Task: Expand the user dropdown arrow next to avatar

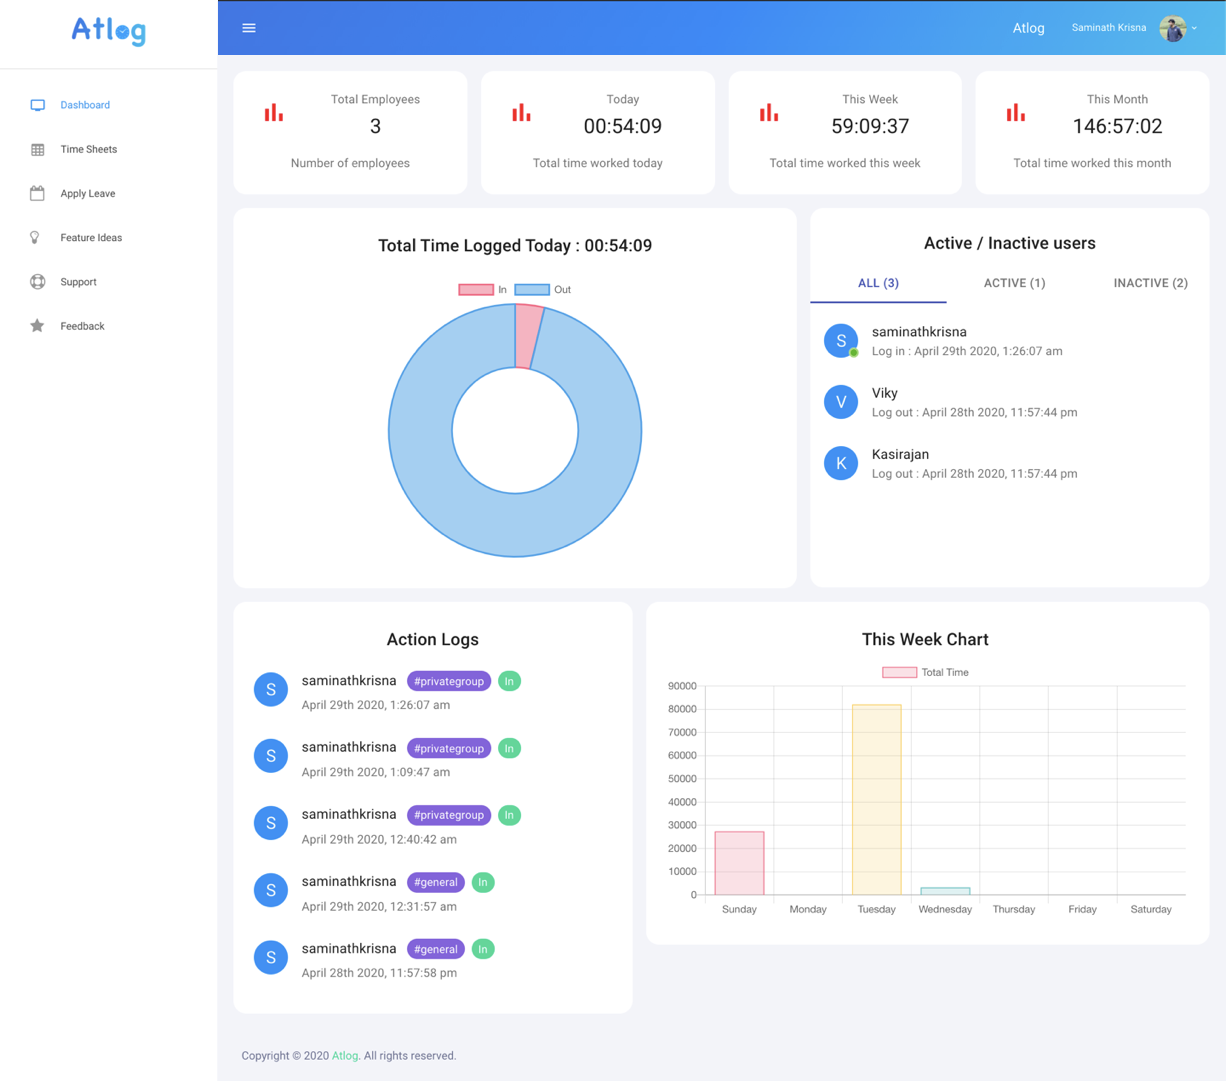Action: (x=1194, y=28)
